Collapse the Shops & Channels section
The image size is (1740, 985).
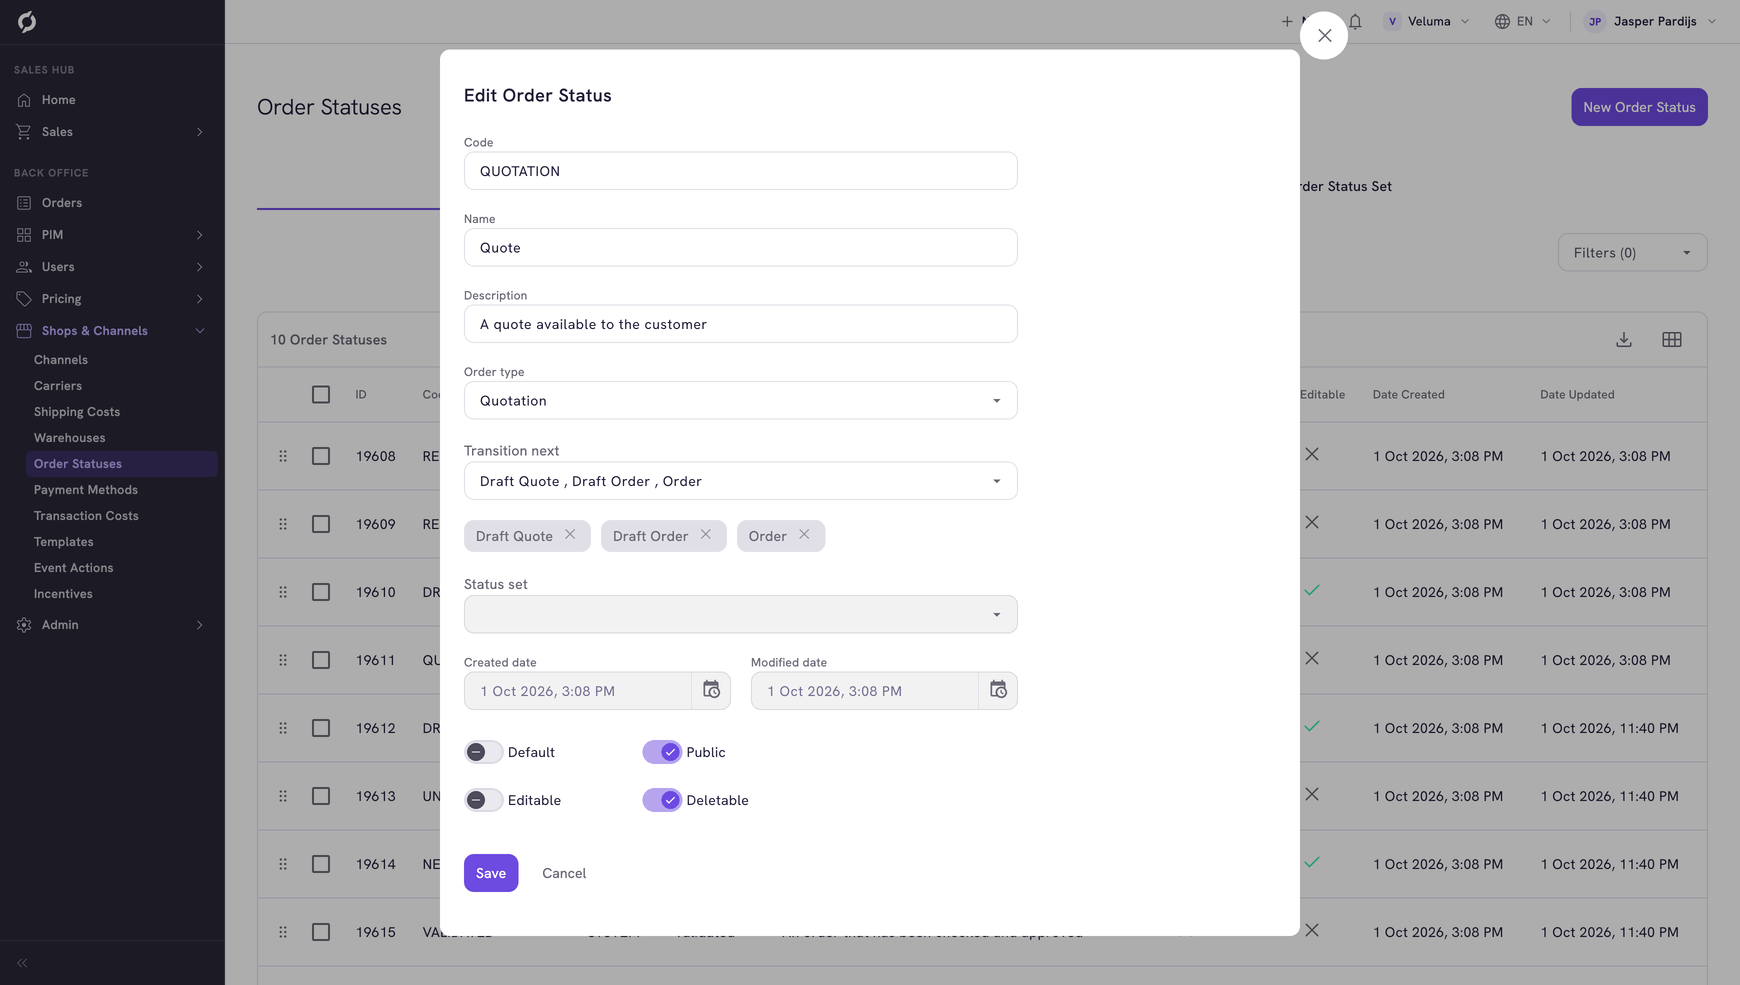pyautogui.click(x=200, y=331)
